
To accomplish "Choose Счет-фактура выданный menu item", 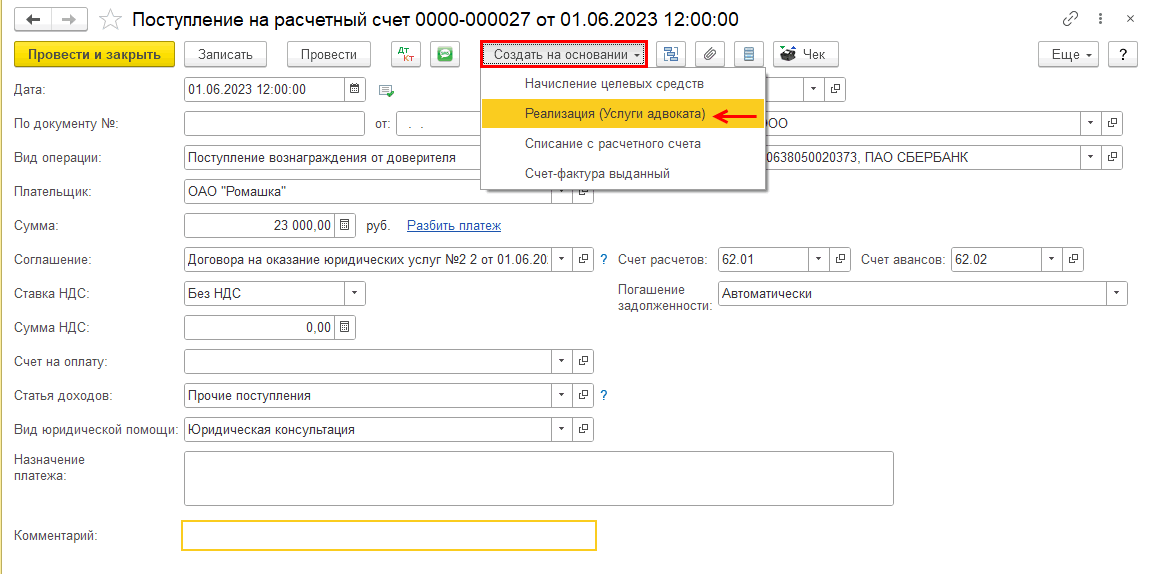I will tap(597, 173).
